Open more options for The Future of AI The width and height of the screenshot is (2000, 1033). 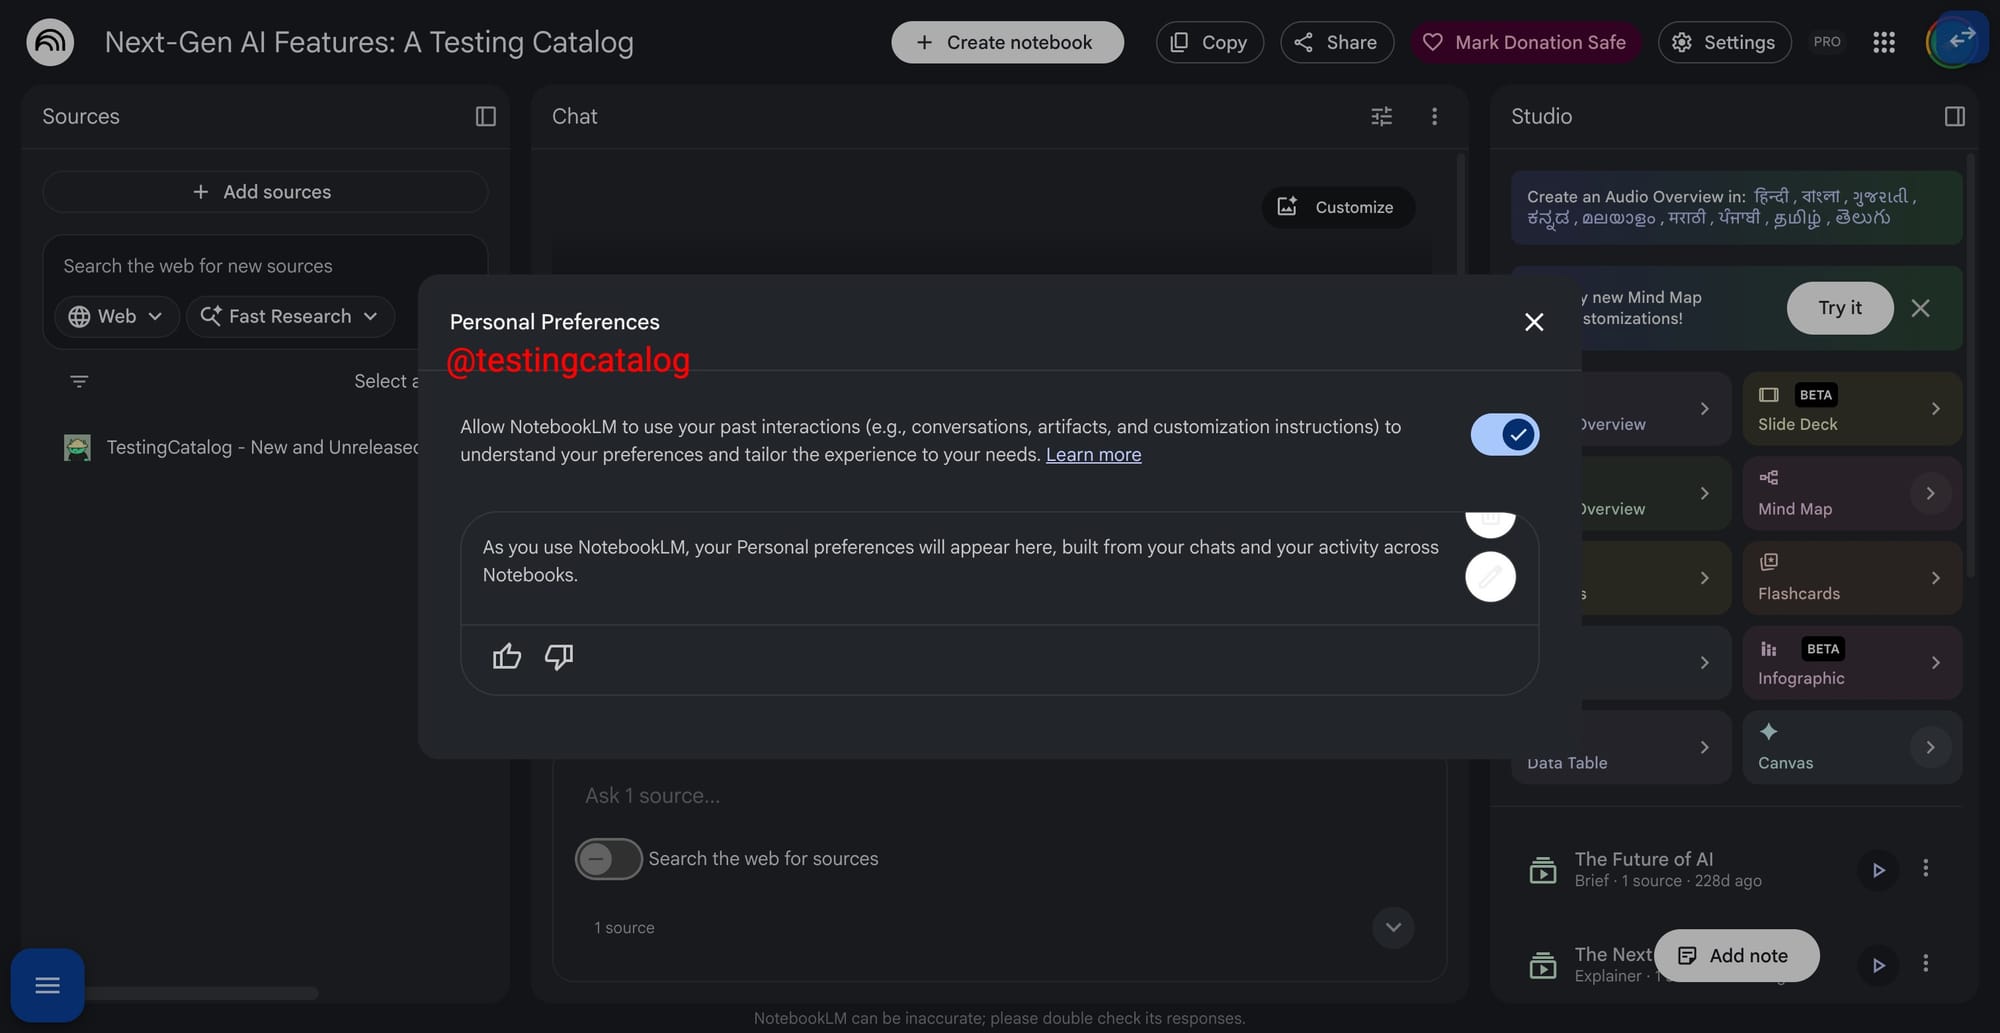[x=1926, y=868]
